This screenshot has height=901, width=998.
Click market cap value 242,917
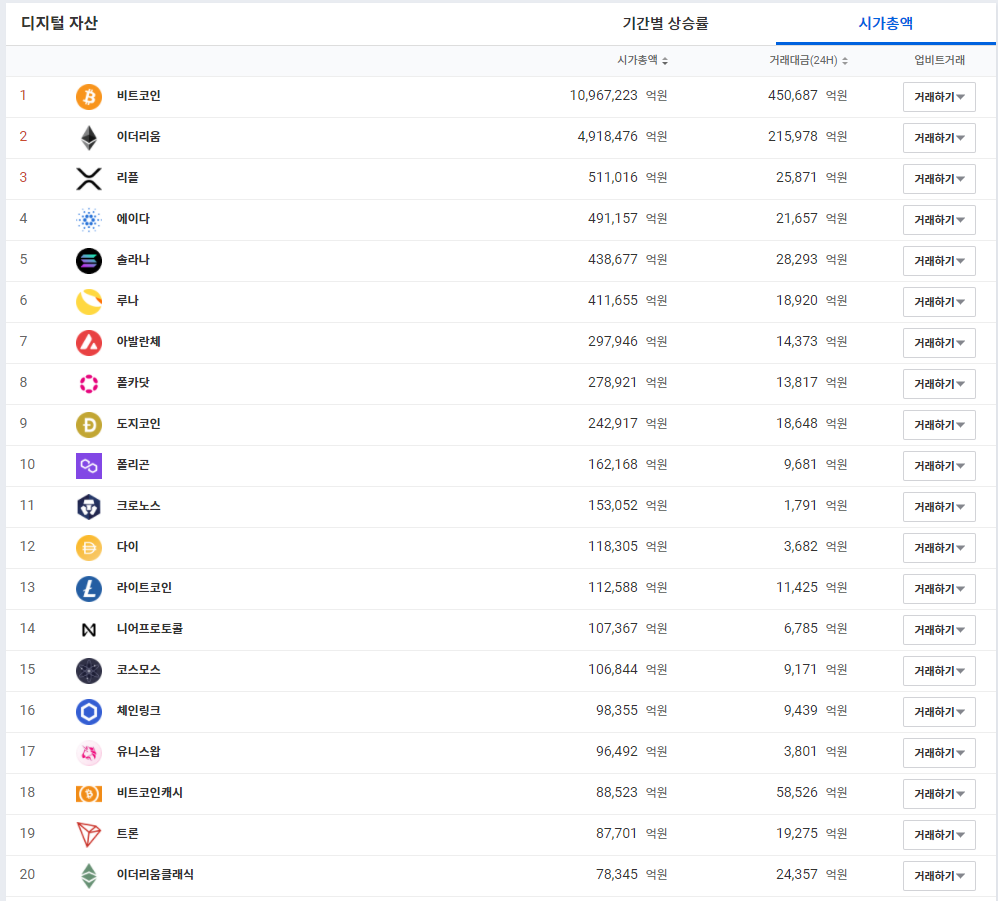click(612, 423)
